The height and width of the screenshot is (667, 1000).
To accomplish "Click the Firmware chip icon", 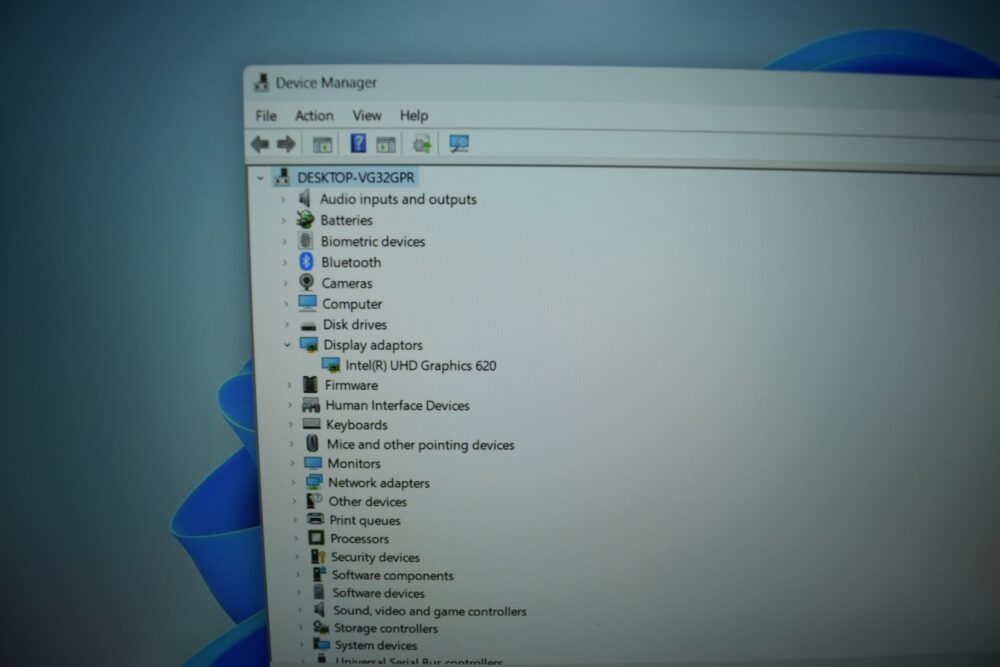I will click(x=310, y=384).
